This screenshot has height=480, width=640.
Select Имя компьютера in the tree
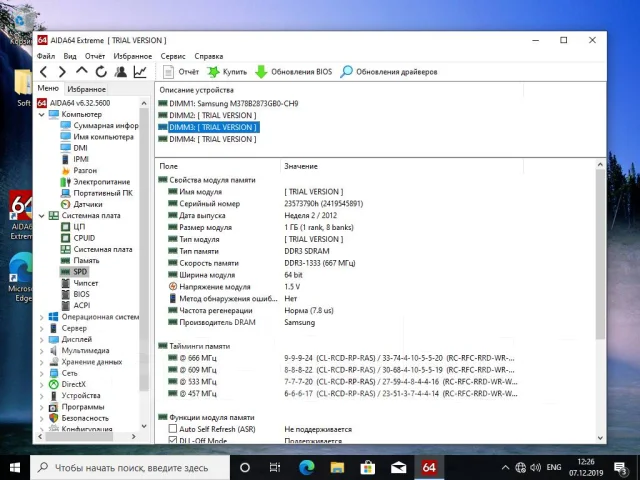[97, 137]
